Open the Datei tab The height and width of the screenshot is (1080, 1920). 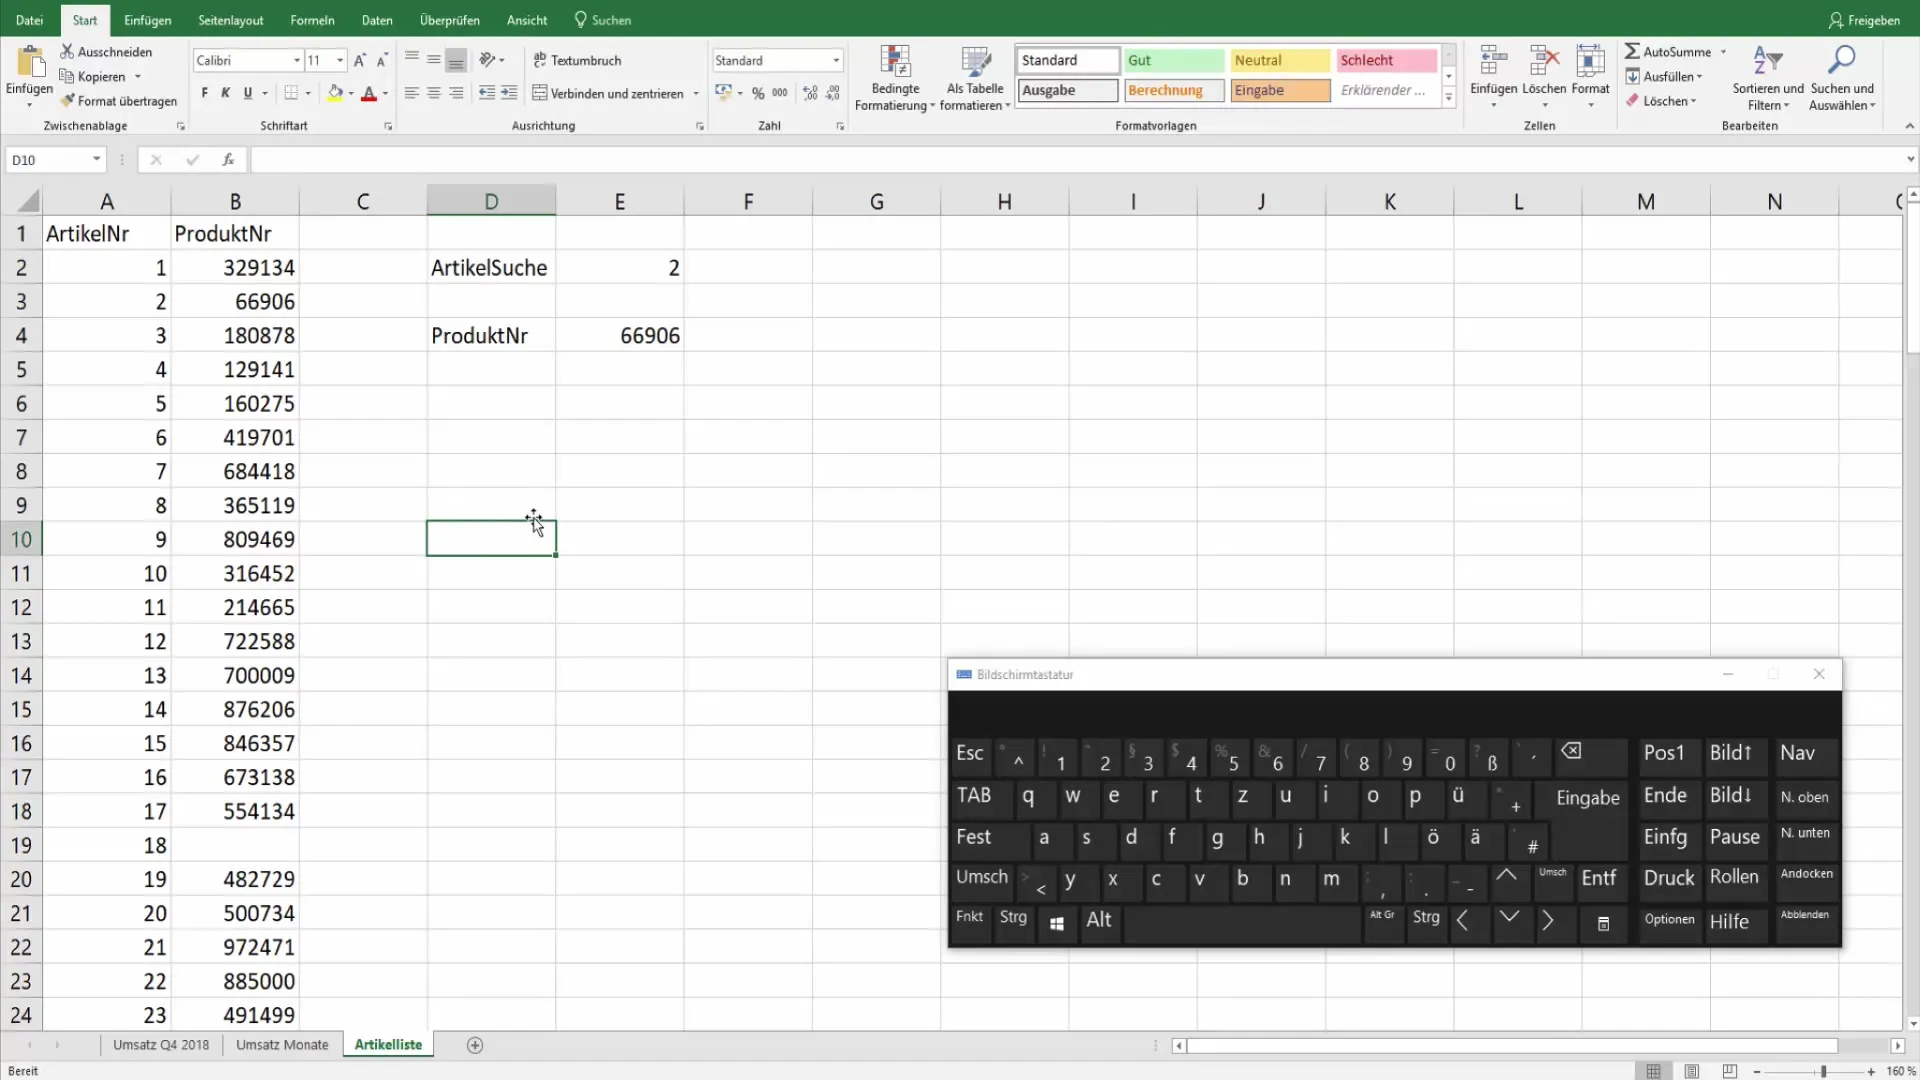click(x=29, y=20)
